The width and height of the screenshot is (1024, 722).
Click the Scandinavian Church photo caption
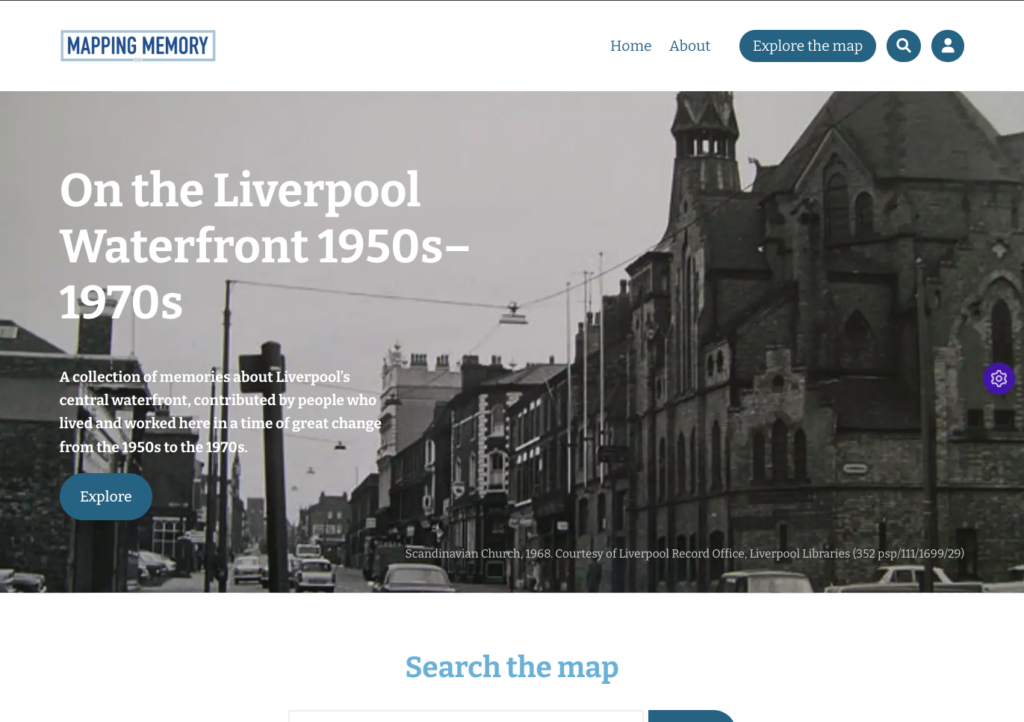(684, 553)
